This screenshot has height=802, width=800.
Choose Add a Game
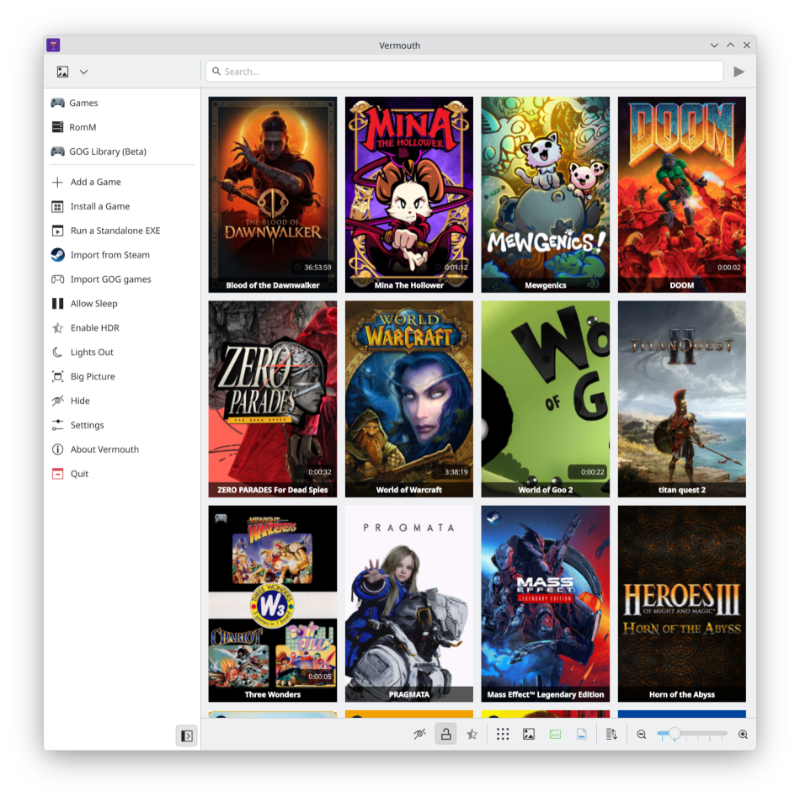[122, 182]
